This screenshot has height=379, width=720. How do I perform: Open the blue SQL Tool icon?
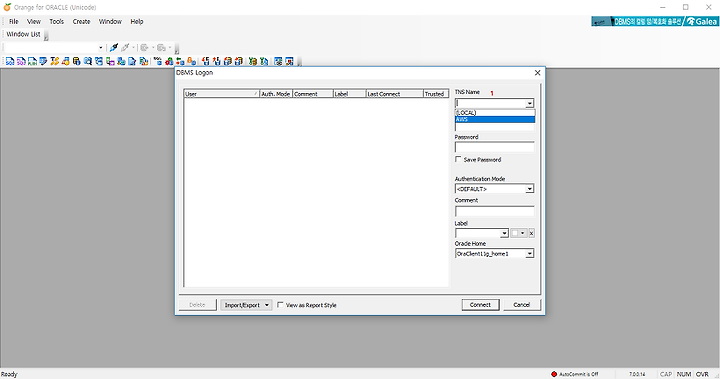tap(10, 61)
